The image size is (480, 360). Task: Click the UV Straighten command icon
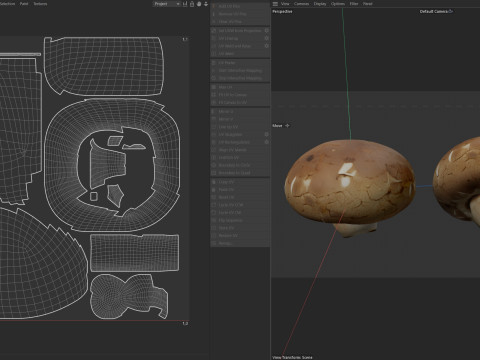[x=214, y=134]
